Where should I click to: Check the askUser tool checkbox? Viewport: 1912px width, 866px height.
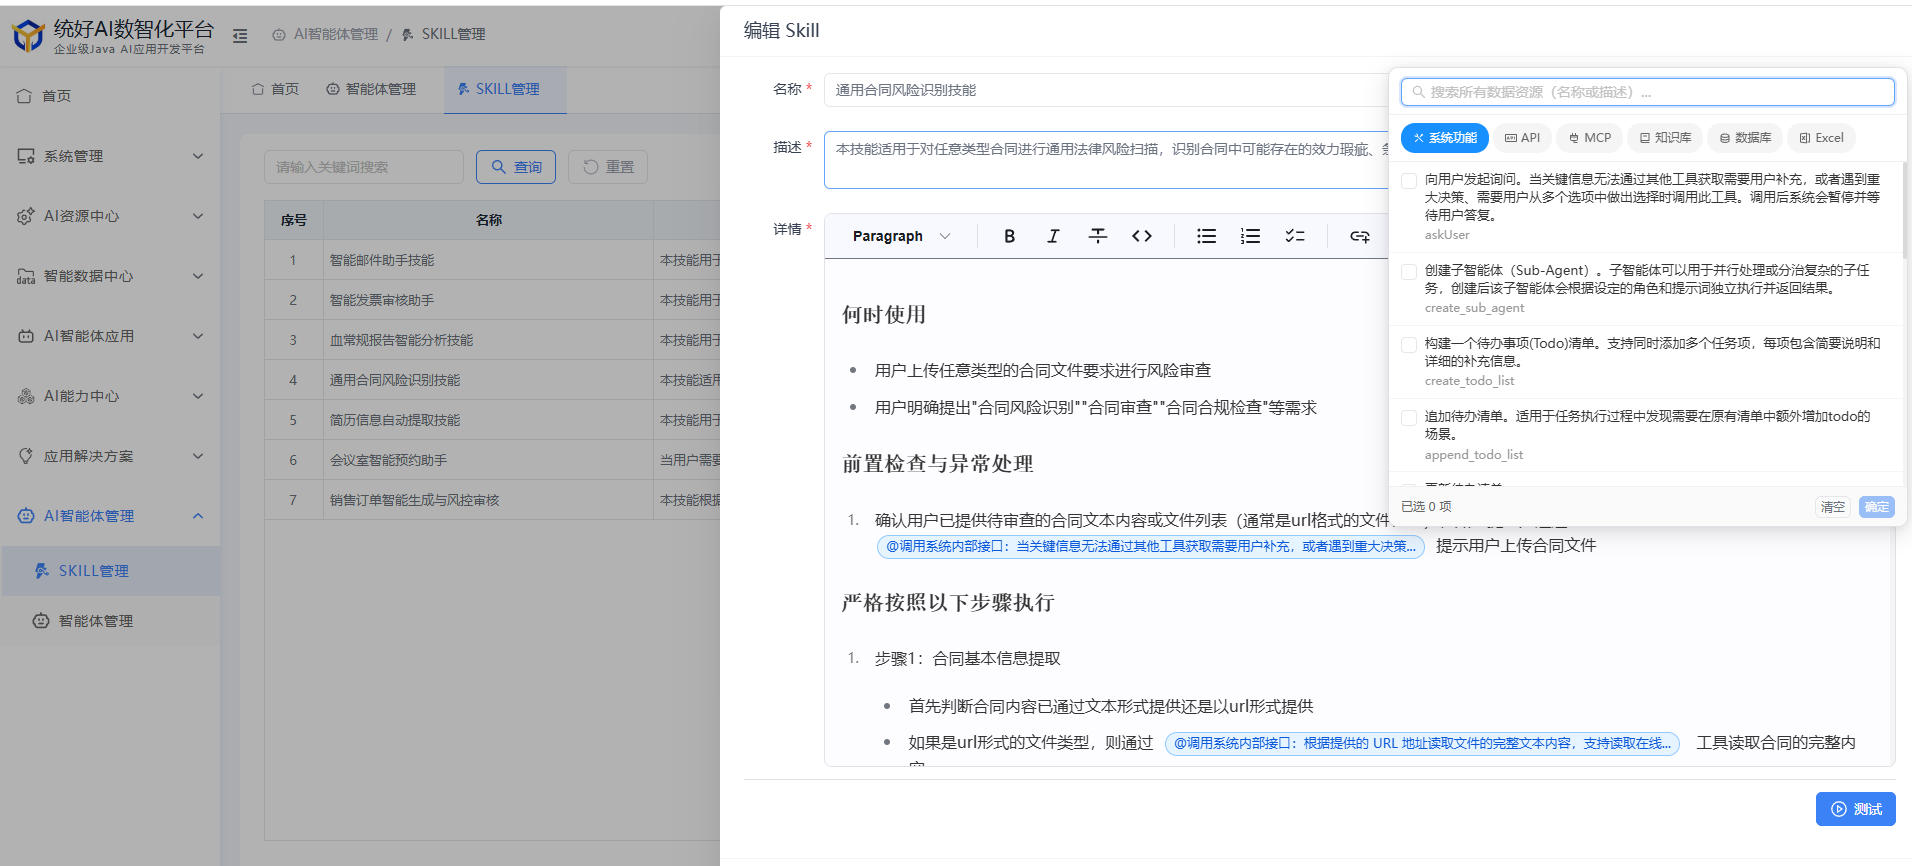(1409, 181)
